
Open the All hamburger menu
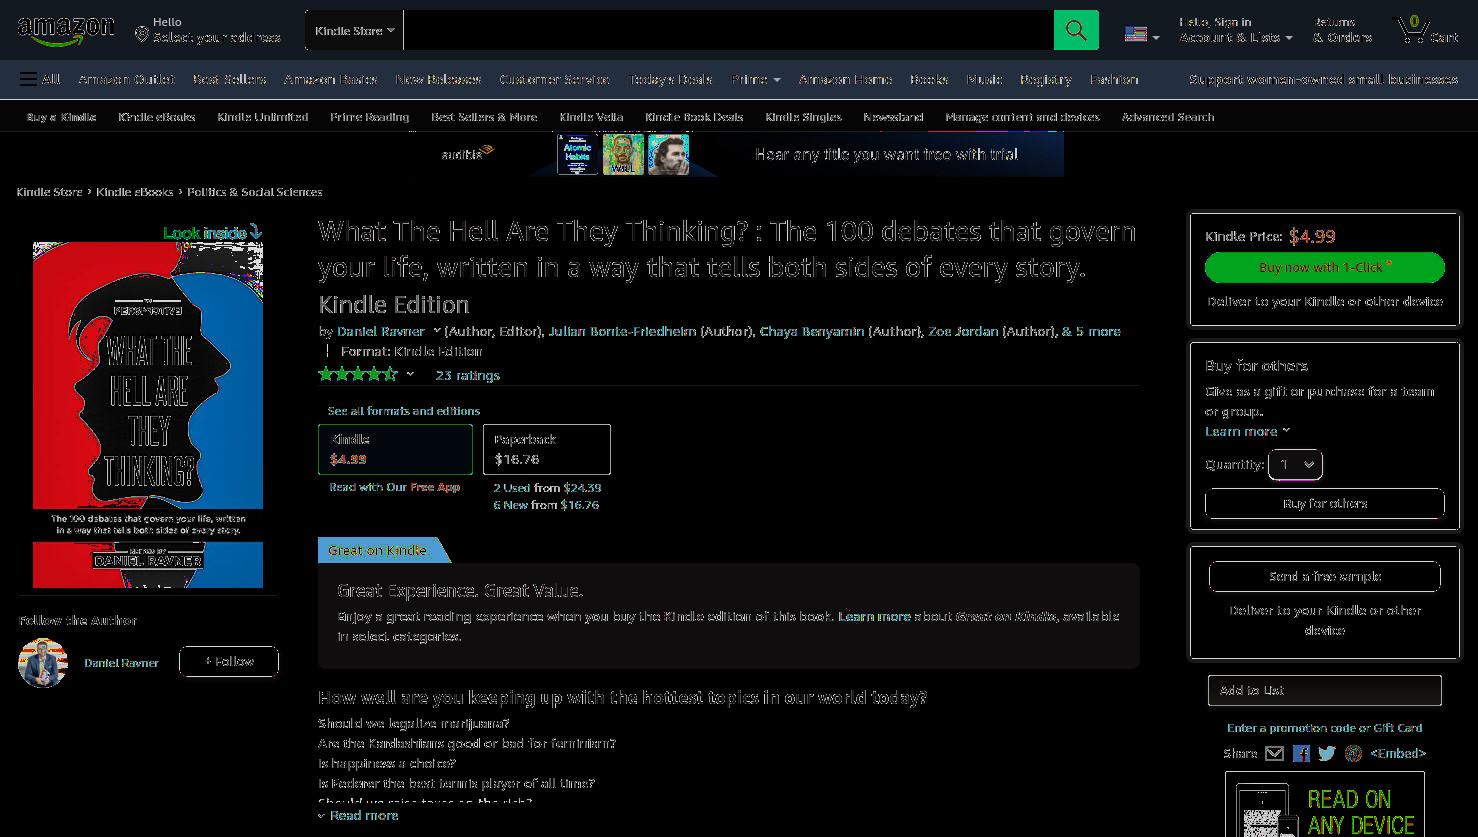click(40, 79)
